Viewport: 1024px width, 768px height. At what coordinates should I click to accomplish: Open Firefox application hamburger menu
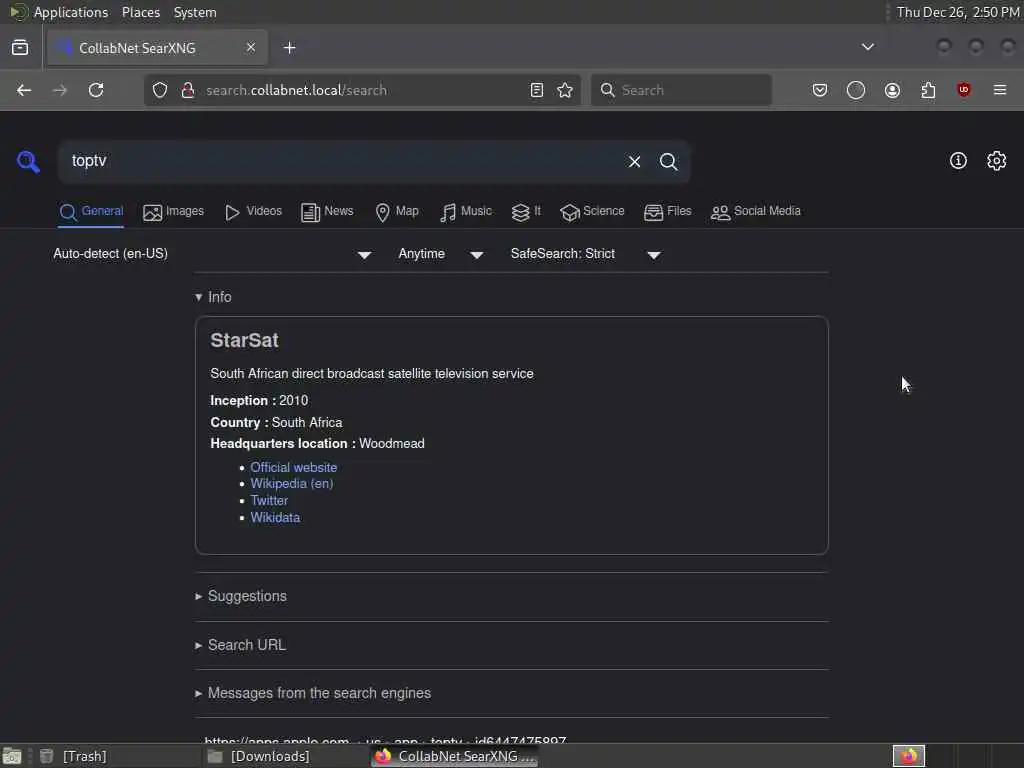[x=1000, y=90]
